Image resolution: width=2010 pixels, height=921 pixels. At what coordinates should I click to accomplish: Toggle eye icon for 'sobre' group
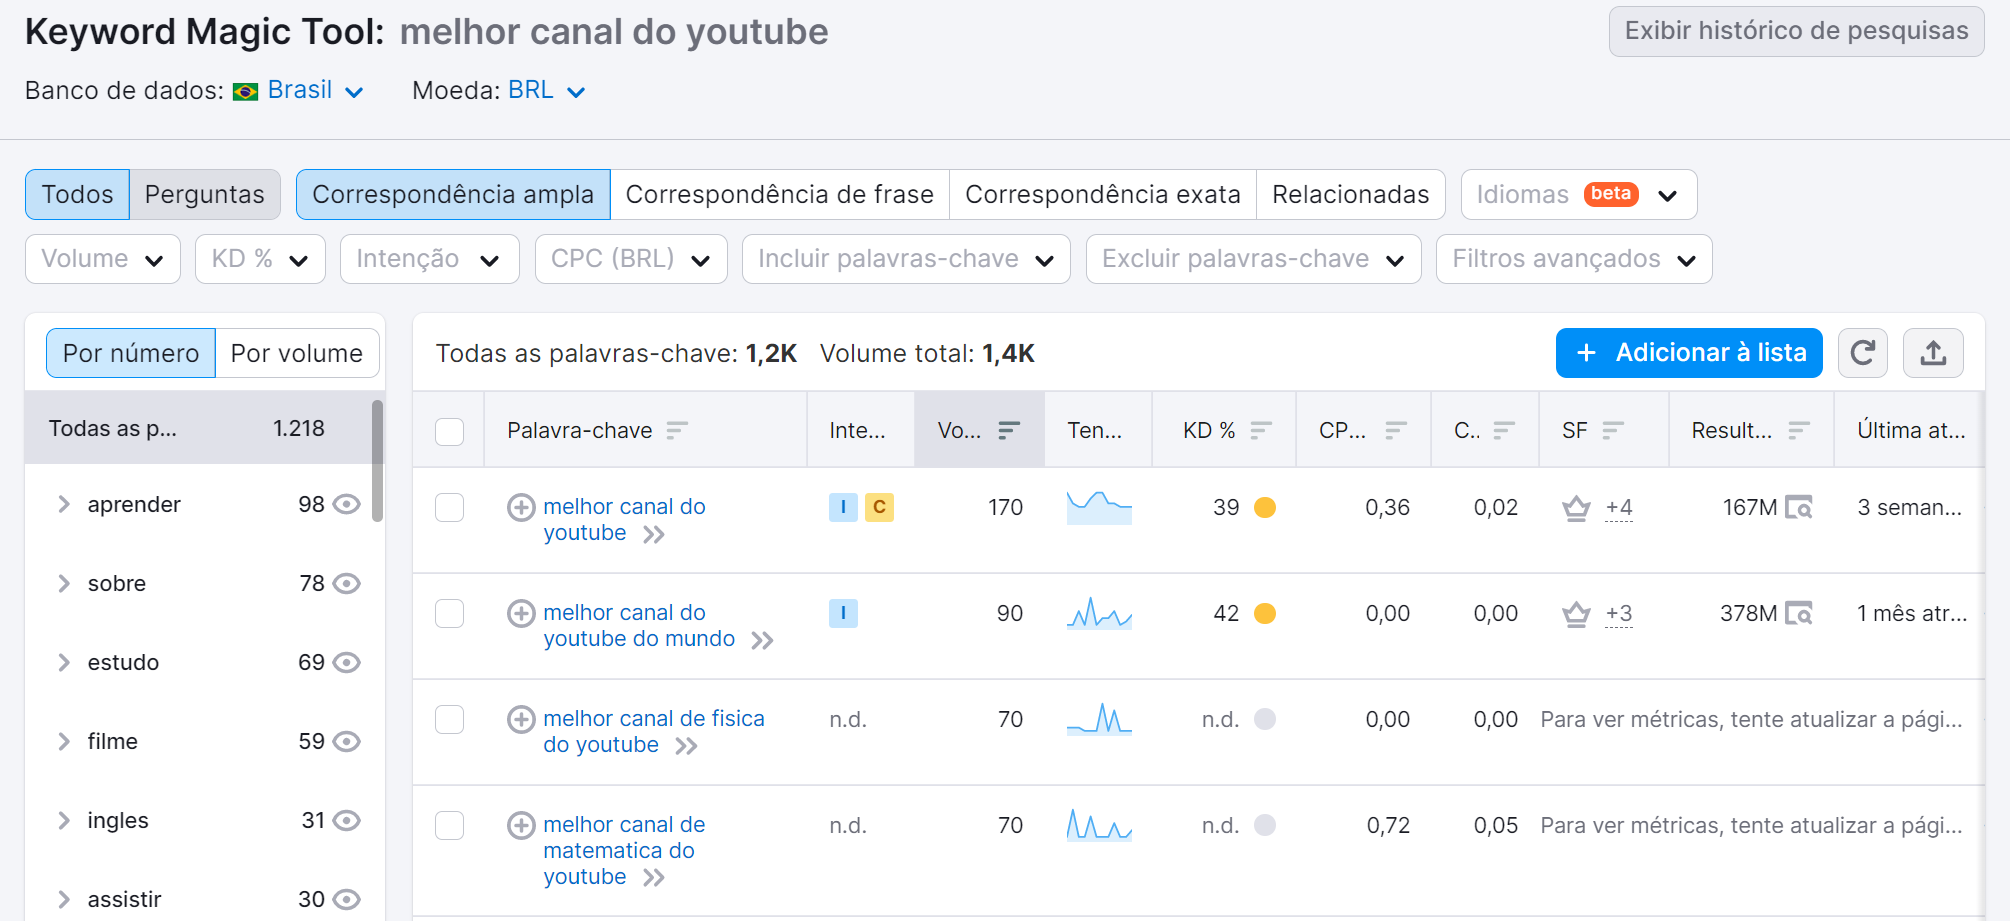click(346, 583)
